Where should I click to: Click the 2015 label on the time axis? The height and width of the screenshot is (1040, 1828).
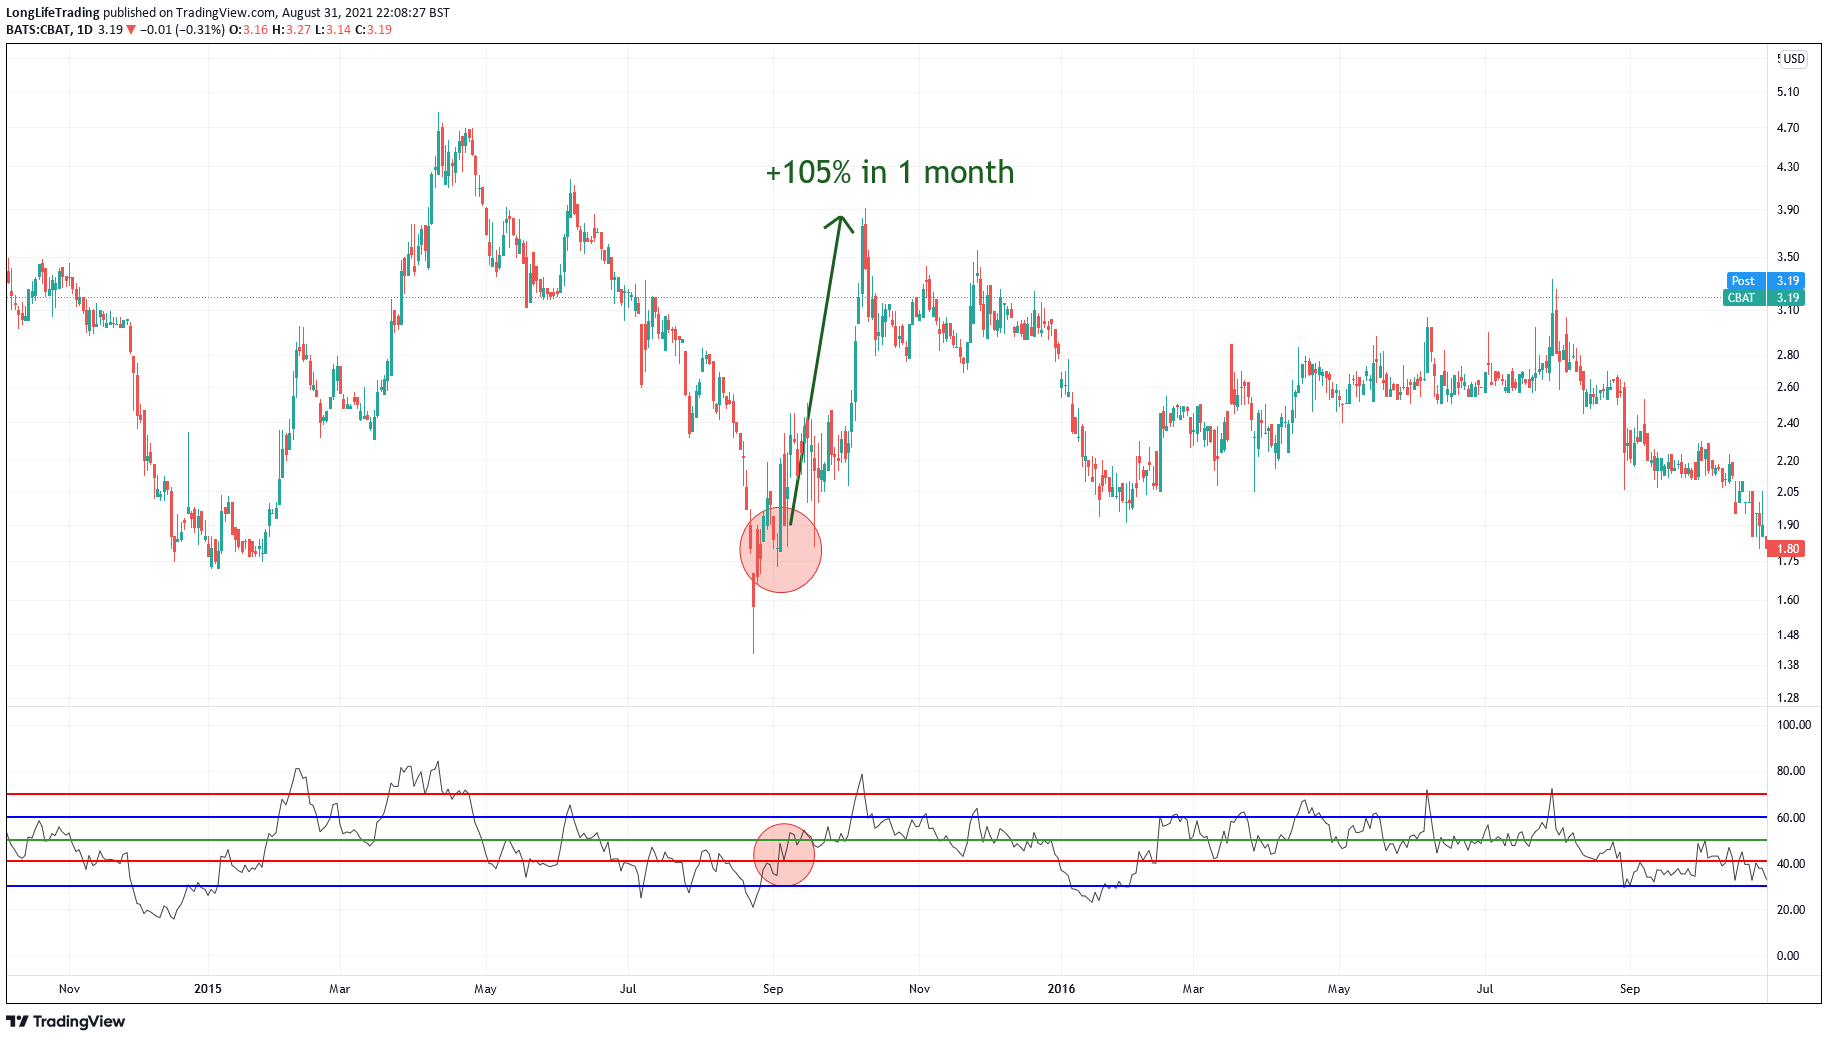click(x=208, y=989)
